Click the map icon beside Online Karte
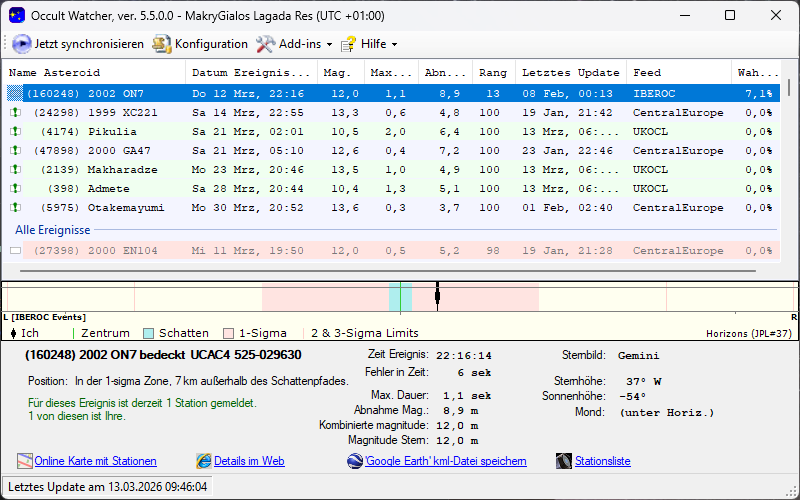The height and width of the screenshot is (500, 800). 25,461
